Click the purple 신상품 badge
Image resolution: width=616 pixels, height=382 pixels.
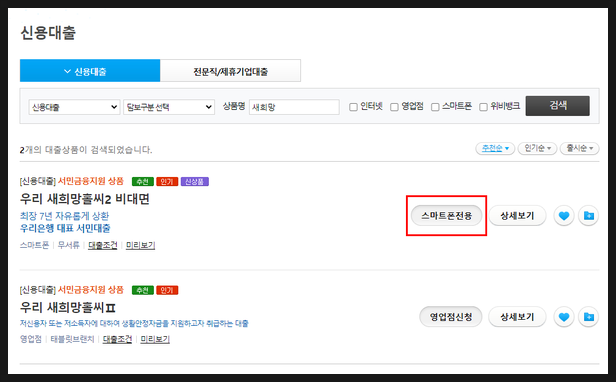pyautogui.click(x=194, y=182)
